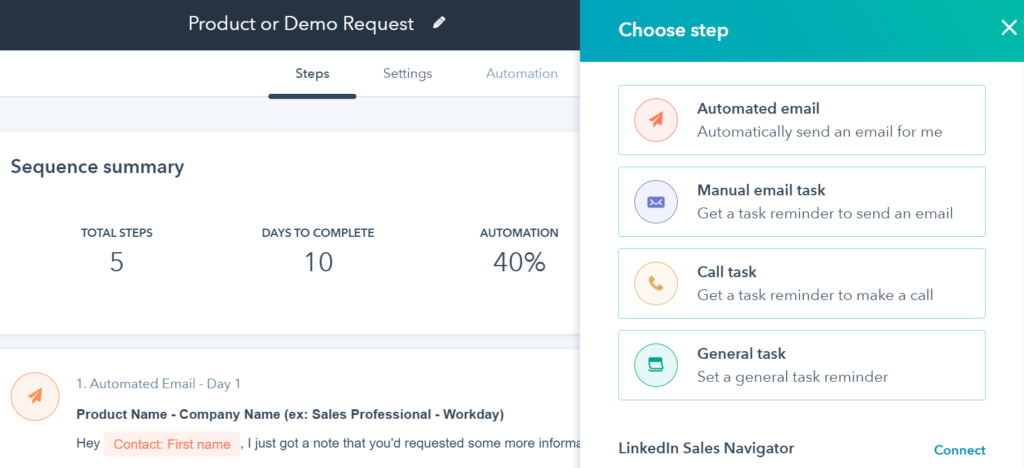Screen dimensions: 1024x468
Task: Select "Automatically send an email for me" option
Action: point(819,131)
